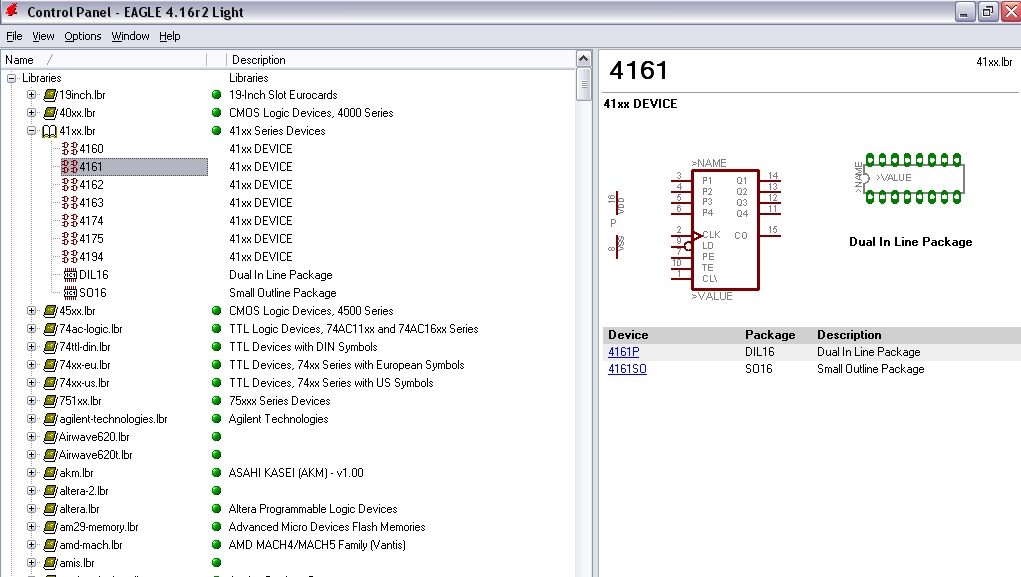Click the 74ttl-din.lbr library icon
This screenshot has width=1021, height=577.
point(50,347)
